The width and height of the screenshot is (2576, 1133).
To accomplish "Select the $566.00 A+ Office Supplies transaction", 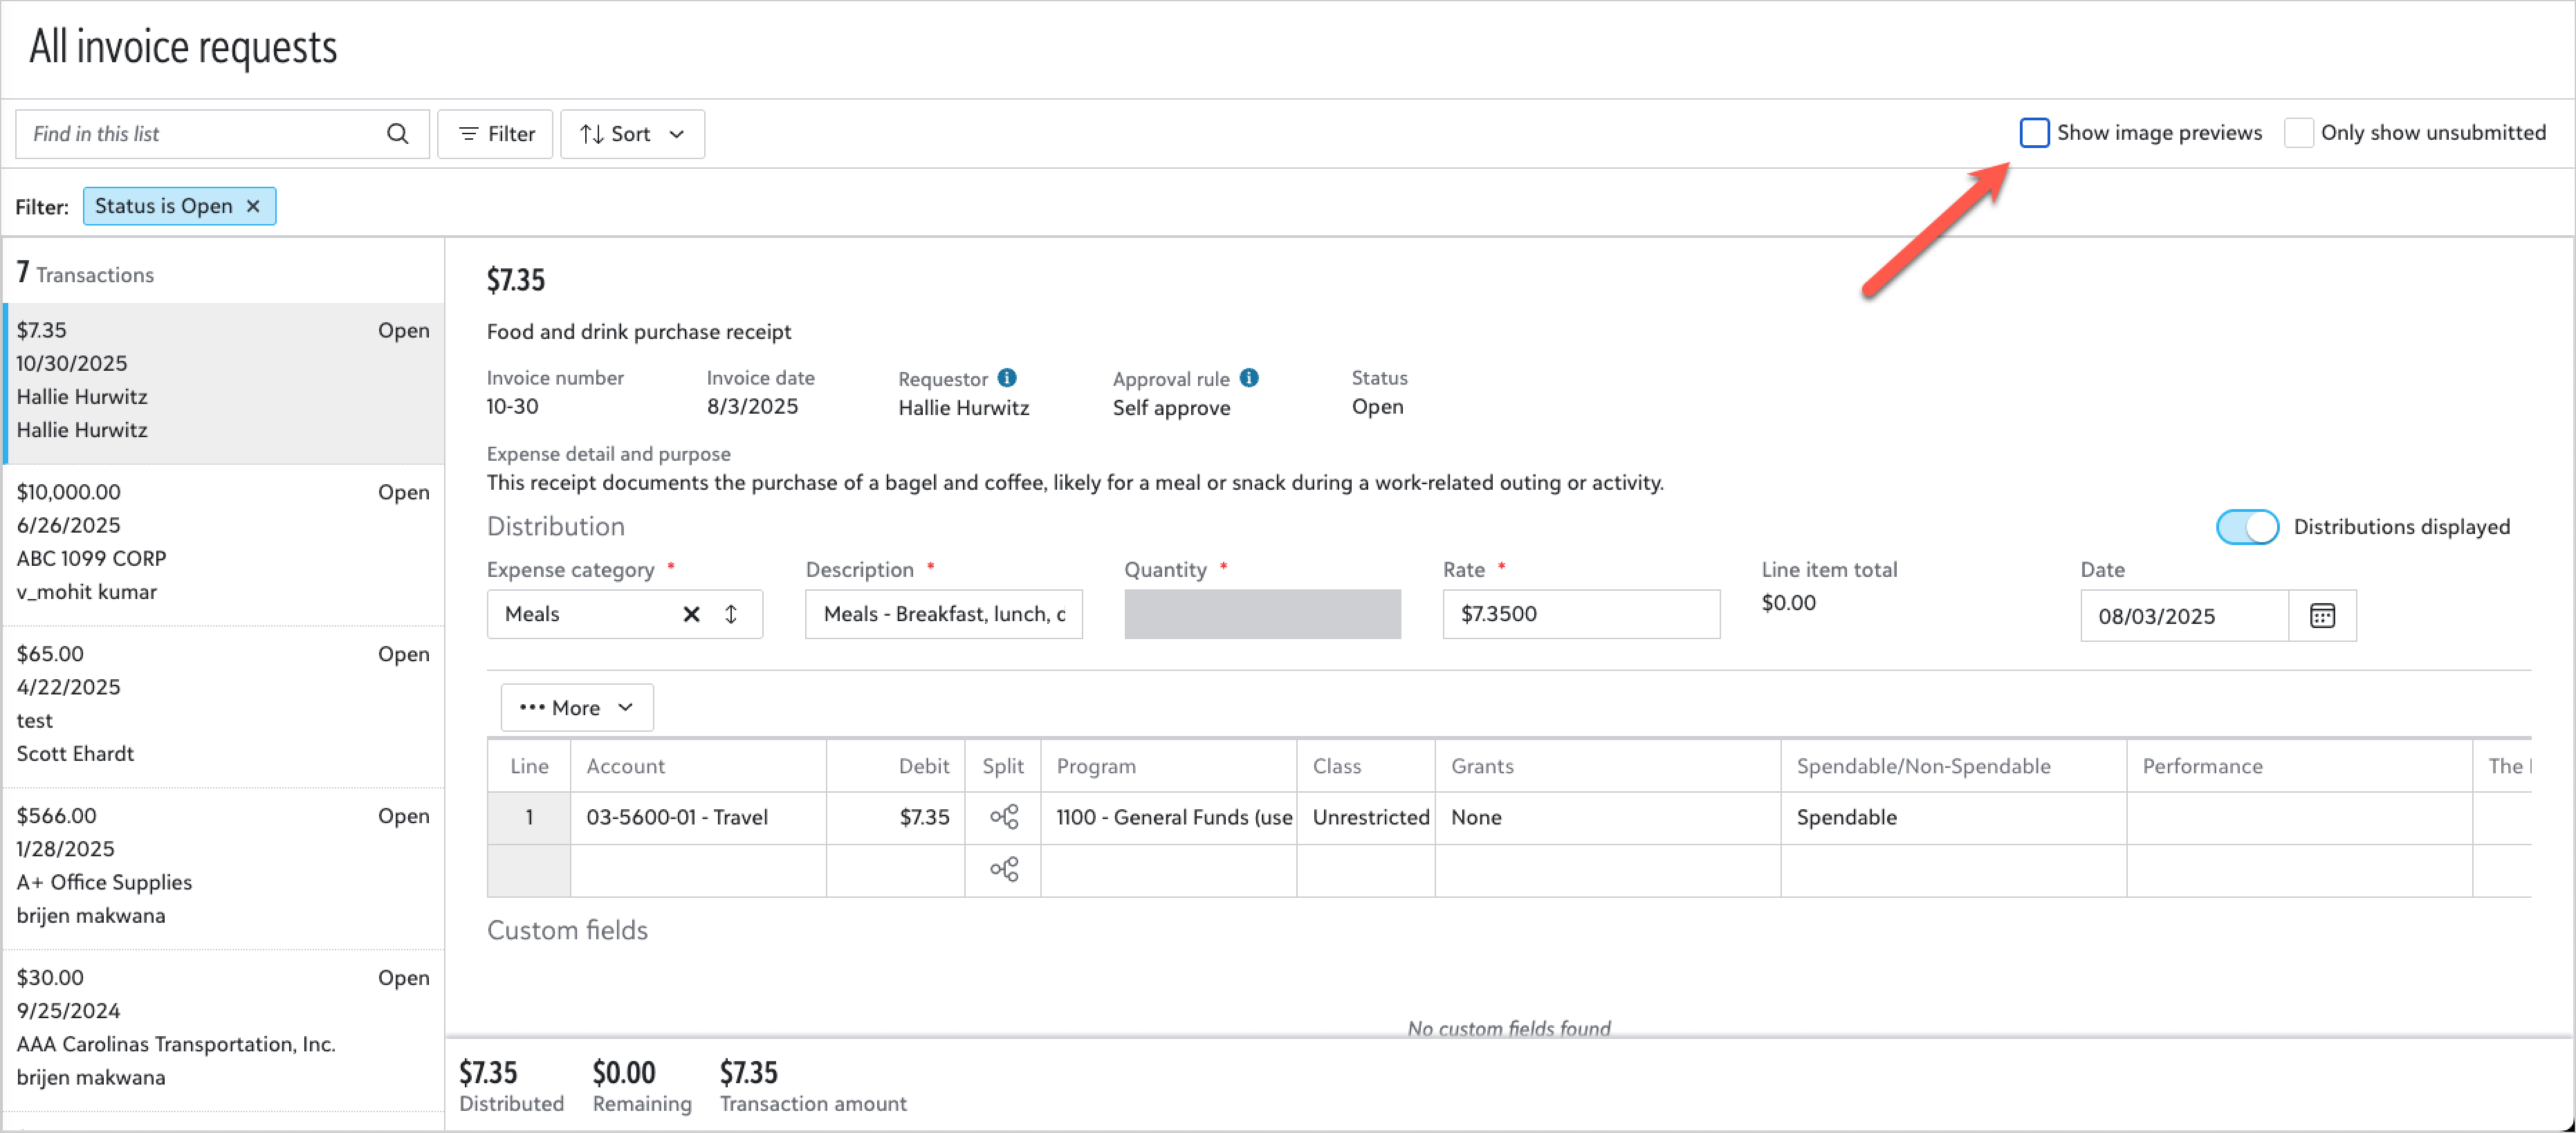I will click(223, 866).
